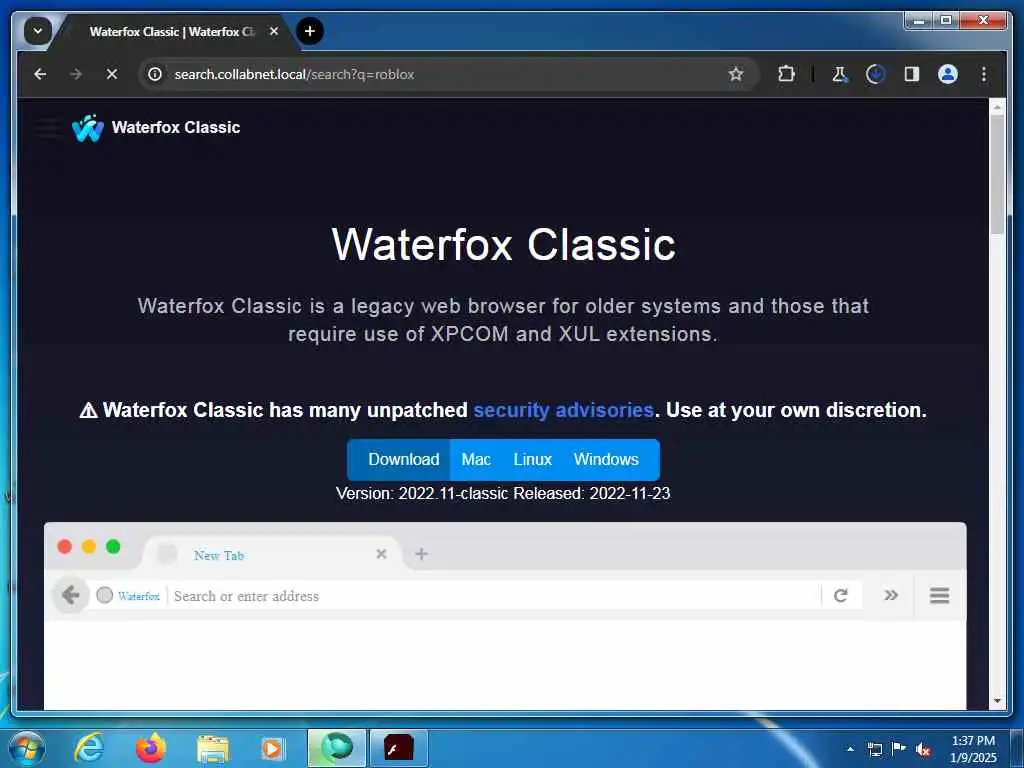Go back to previous page
Screen dimensions: 1024x768
(40, 74)
